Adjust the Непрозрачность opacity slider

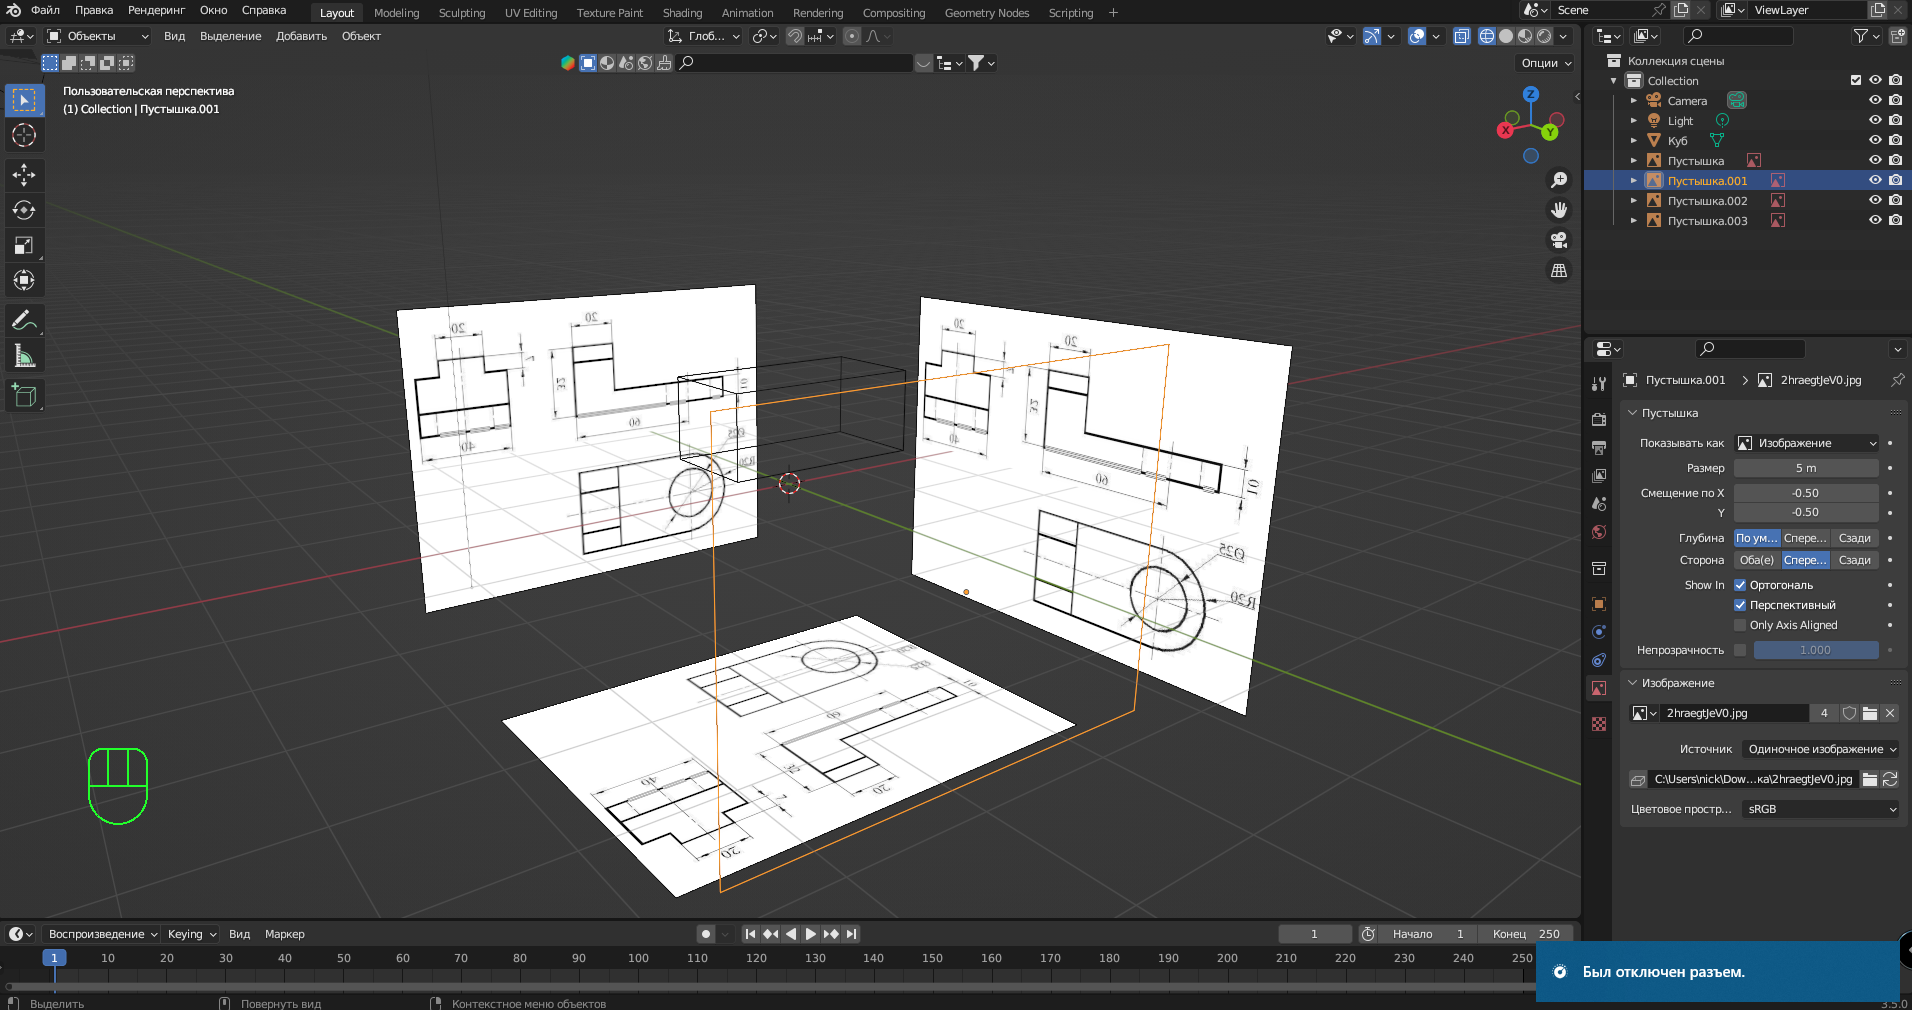[x=1815, y=650]
